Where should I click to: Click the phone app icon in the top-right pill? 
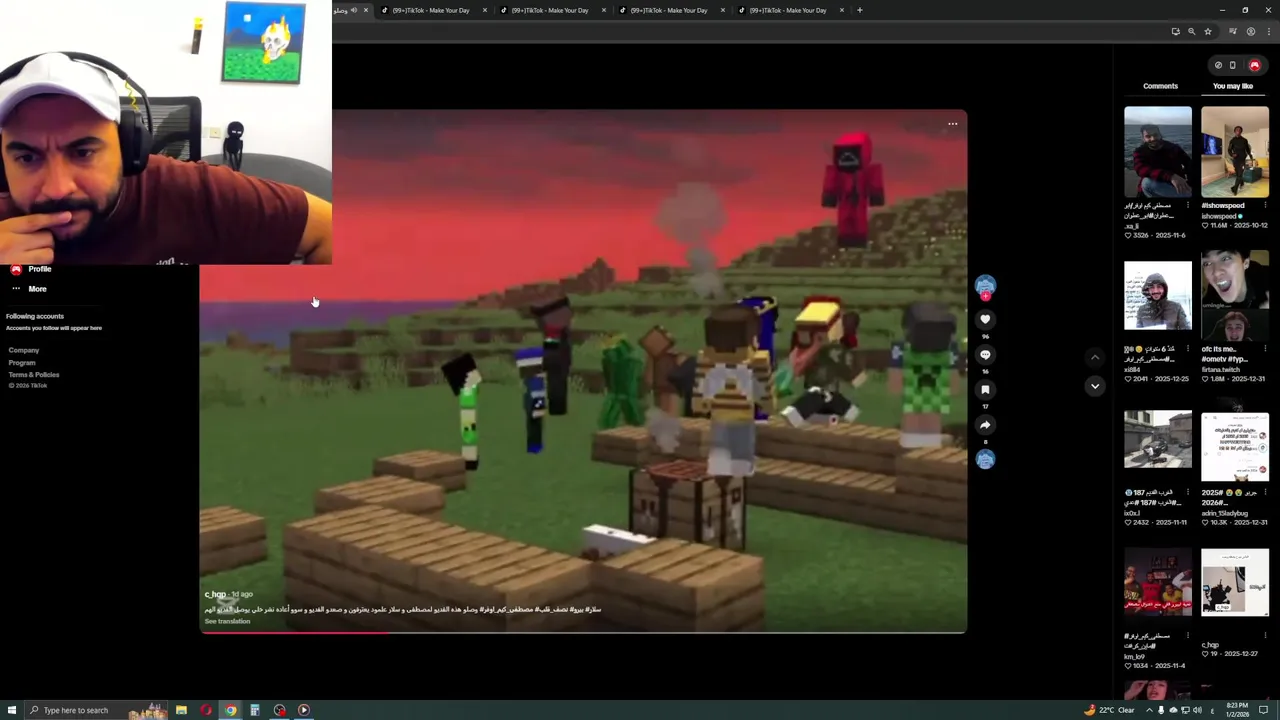[1232, 65]
